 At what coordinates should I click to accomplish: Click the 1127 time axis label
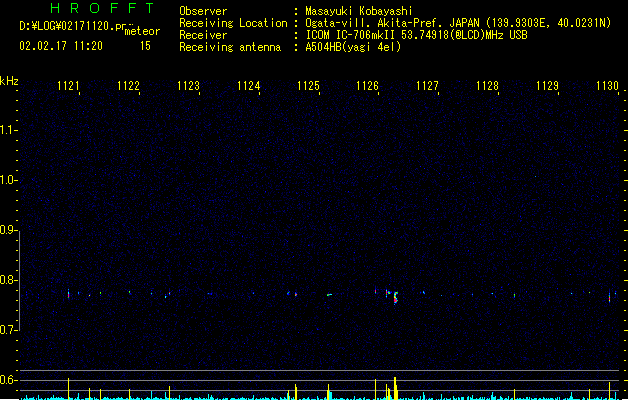427,86
